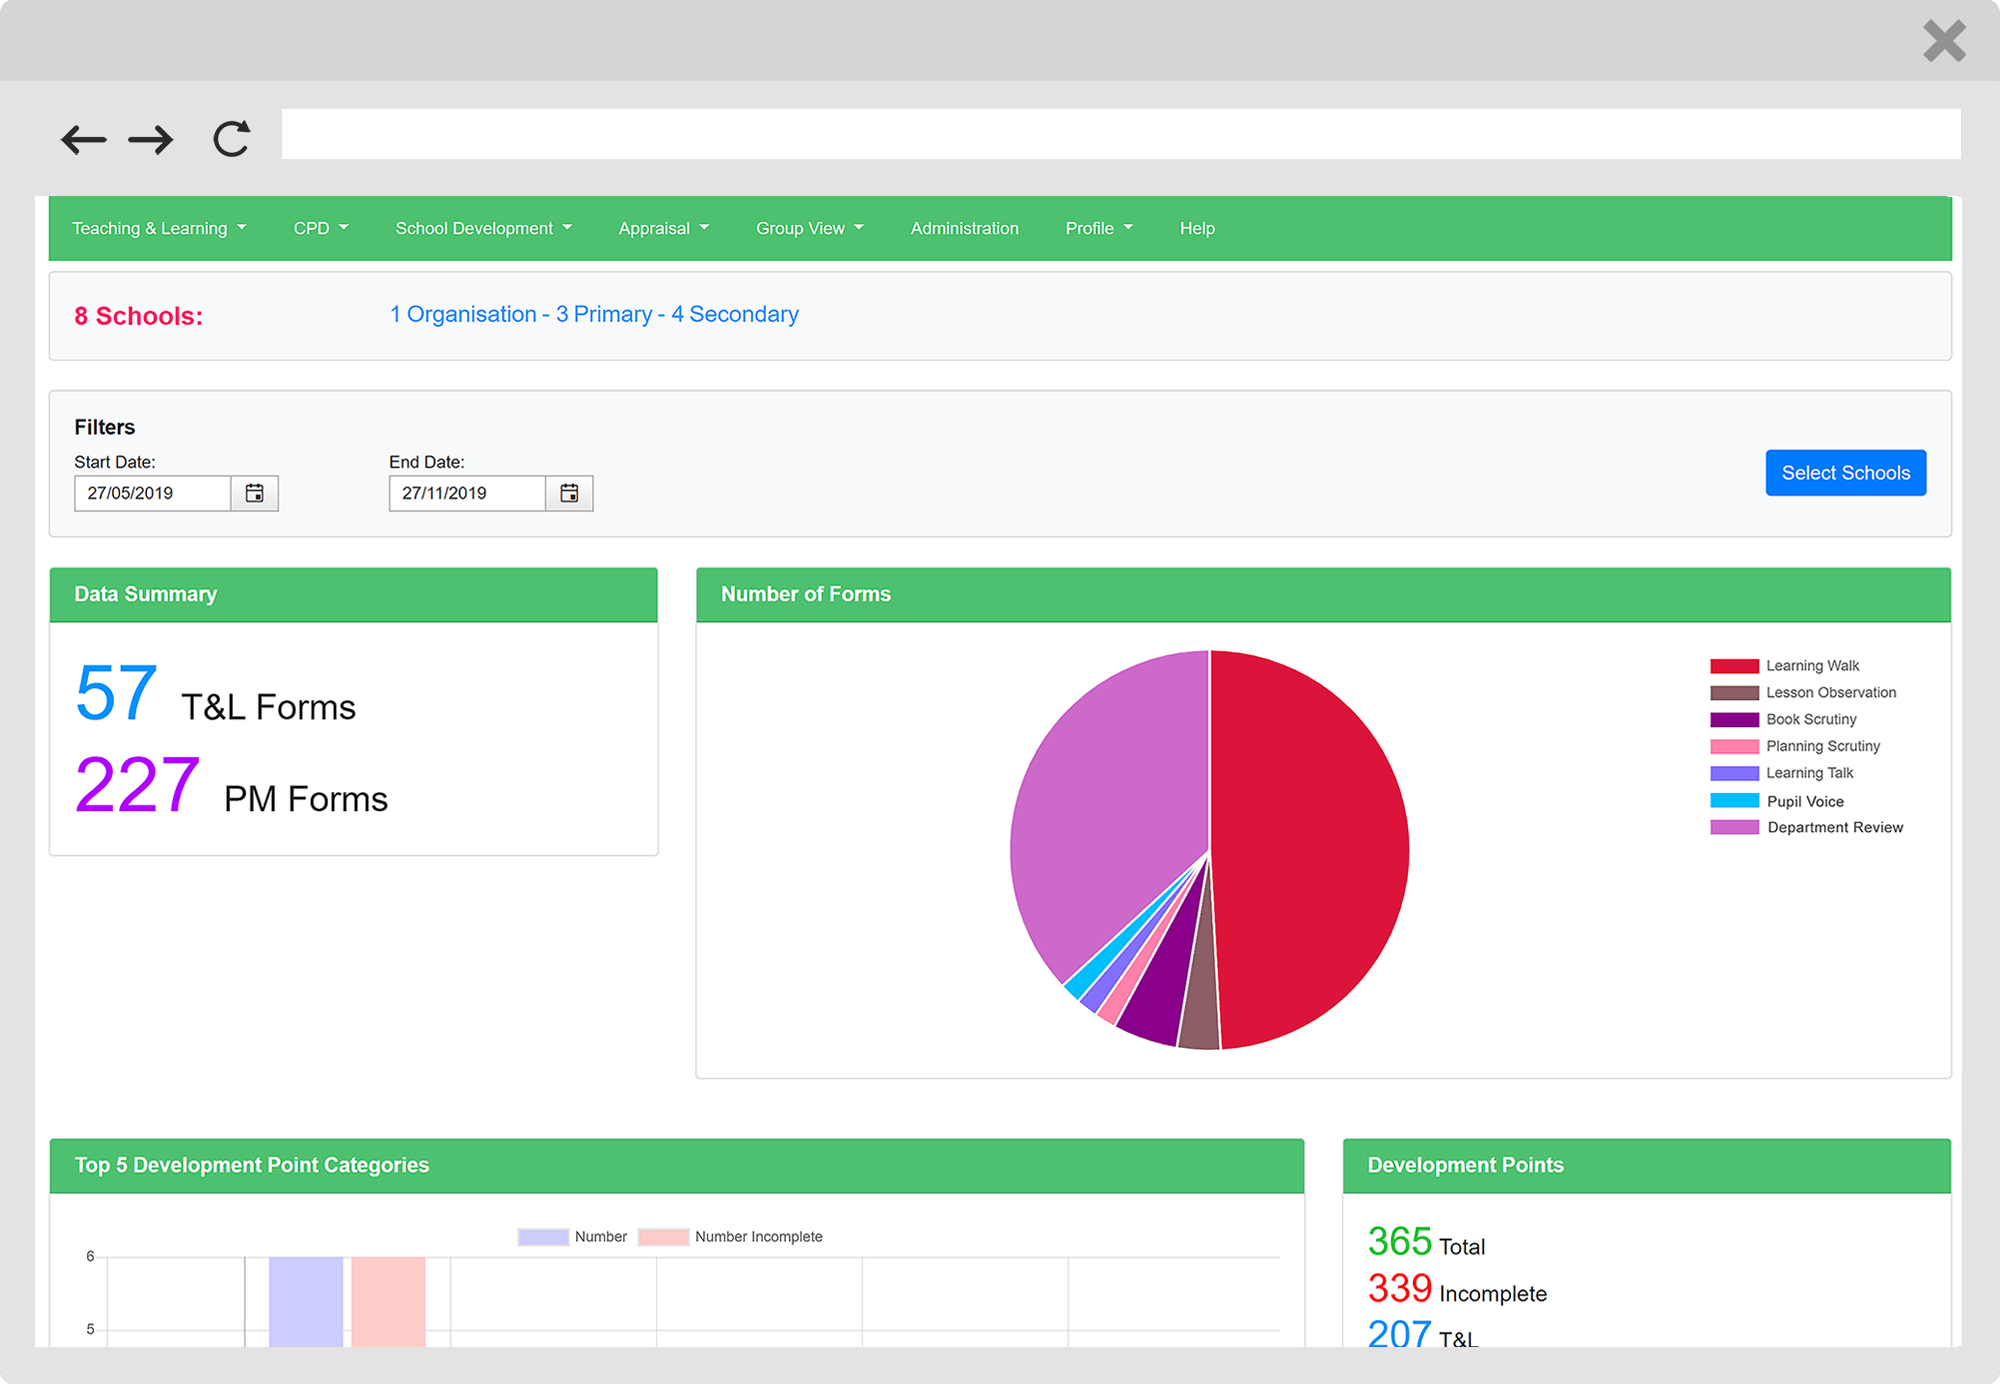Toggle Department Review legend swatch
This screenshot has width=2000, height=1384.
coord(1734,828)
